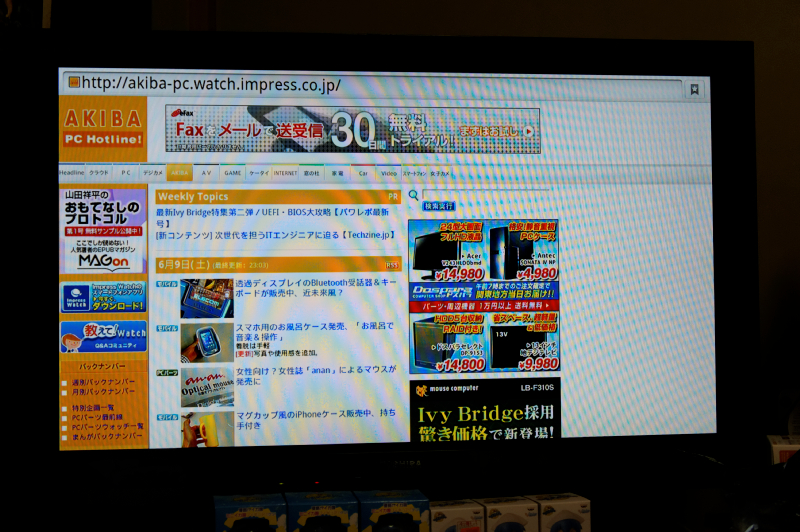The image size is (800, 532).
Task: Open the Impress Watch app download banner
Action: point(103,298)
